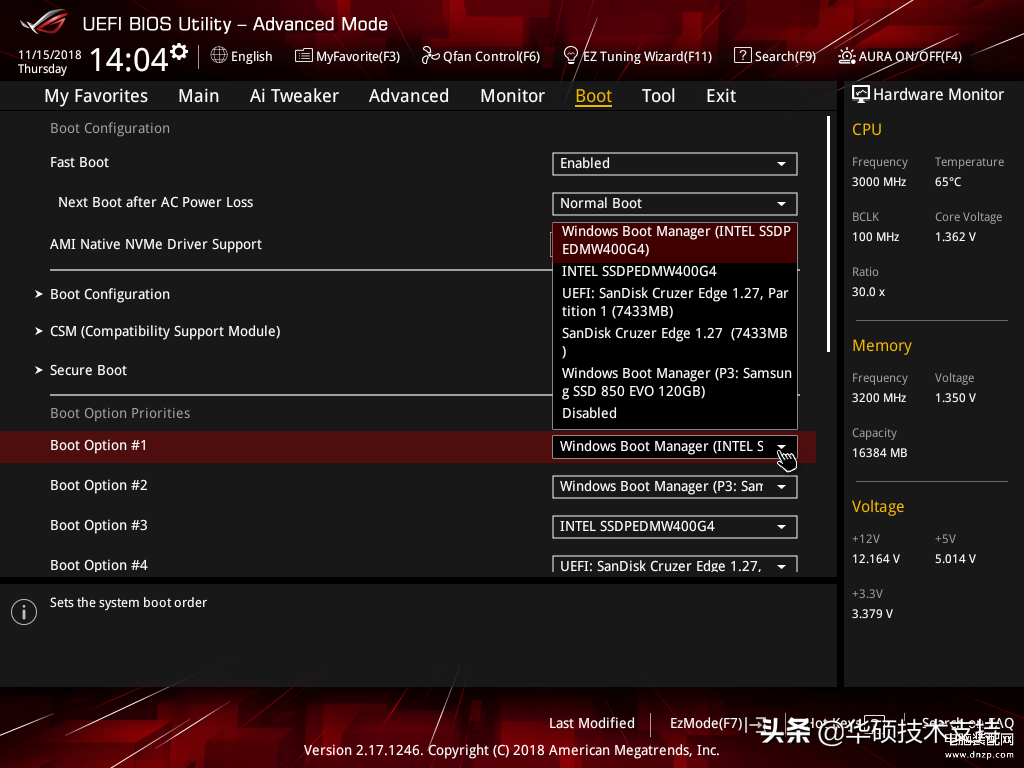Click the Core Voltage value 1.362 V
This screenshot has width=1024, height=768.
click(x=955, y=236)
